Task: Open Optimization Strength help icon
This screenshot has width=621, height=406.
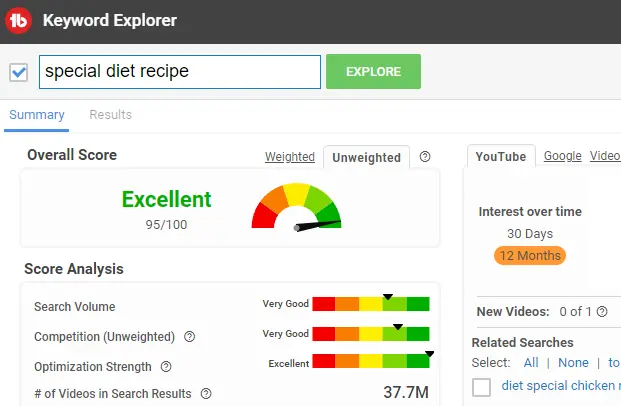Action: (x=166, y=367)
